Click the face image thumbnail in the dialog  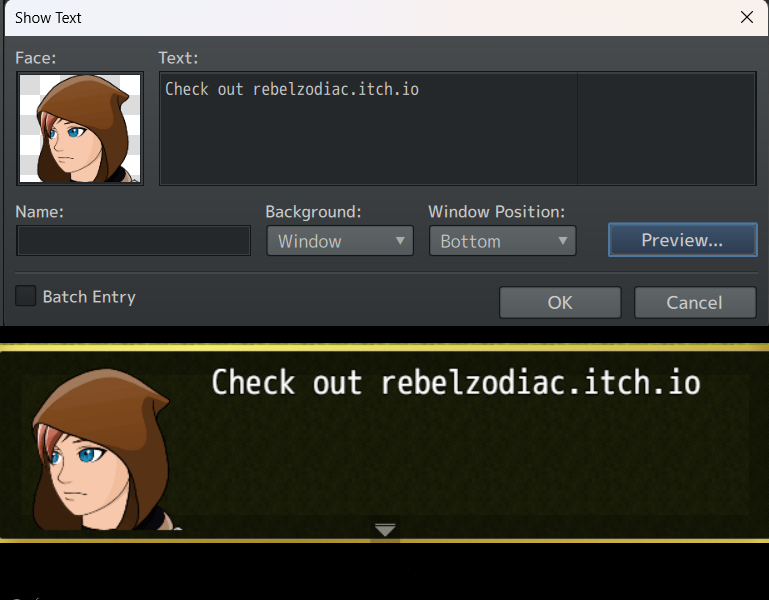click(80, 129)
